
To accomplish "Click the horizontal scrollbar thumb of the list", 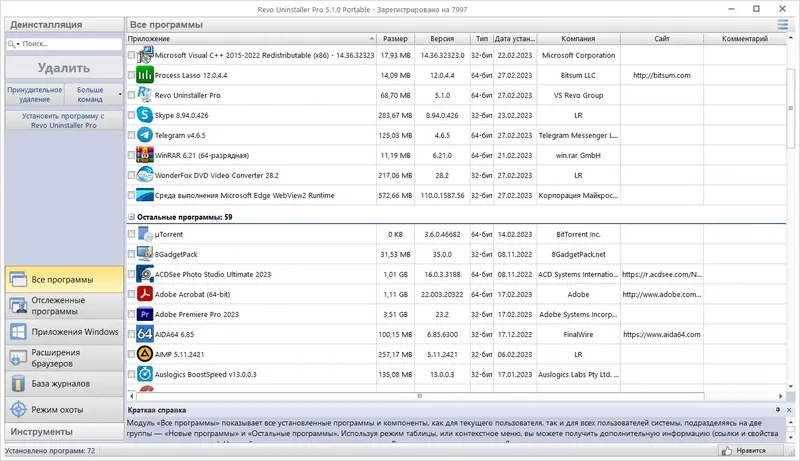I will click(420, 396).
